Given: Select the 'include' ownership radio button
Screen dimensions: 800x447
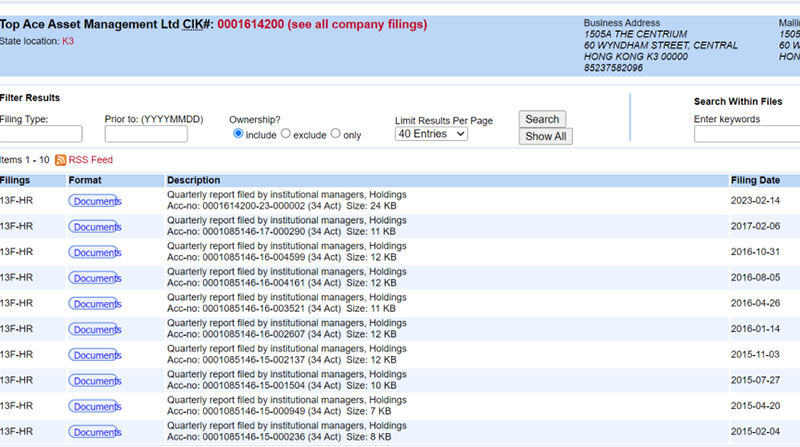Looking at the screenshot, I should tap(238, 134).
